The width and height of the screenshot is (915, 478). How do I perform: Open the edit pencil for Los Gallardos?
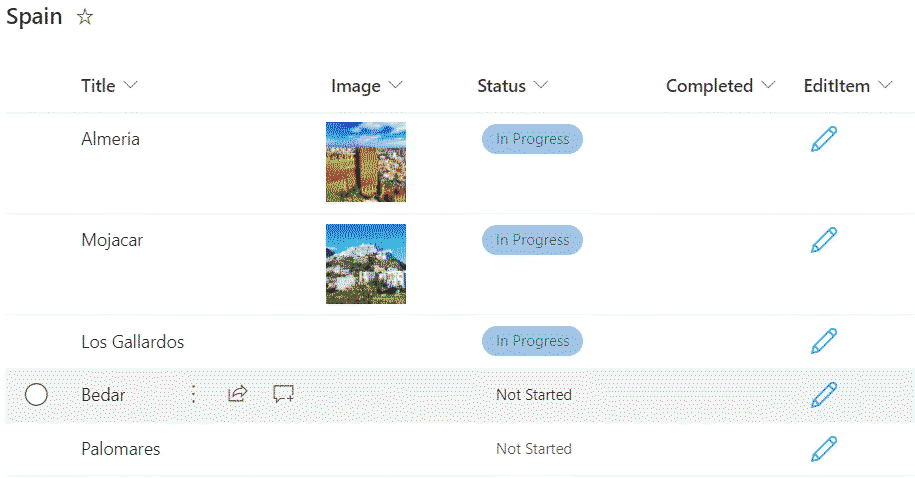pyautogui.click(x=824, y=341)
